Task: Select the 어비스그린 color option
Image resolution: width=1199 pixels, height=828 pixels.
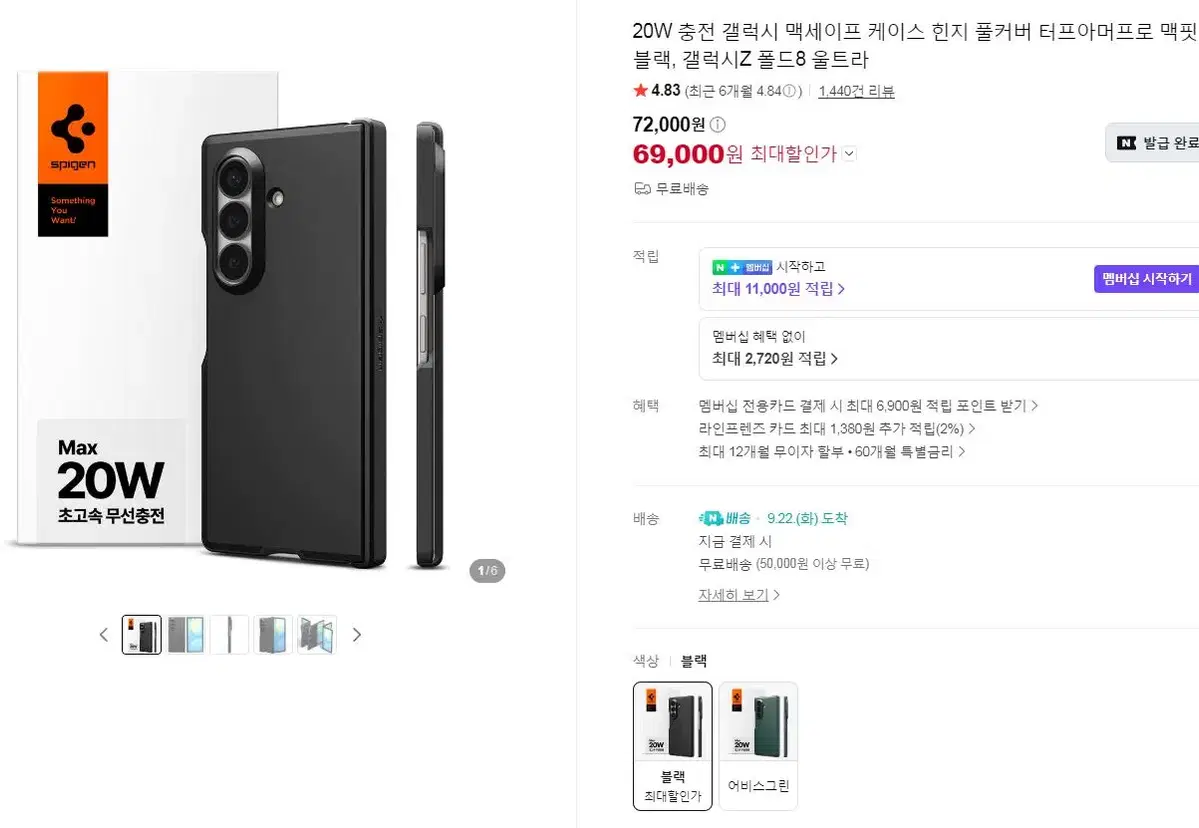Action: click(759, 745)
